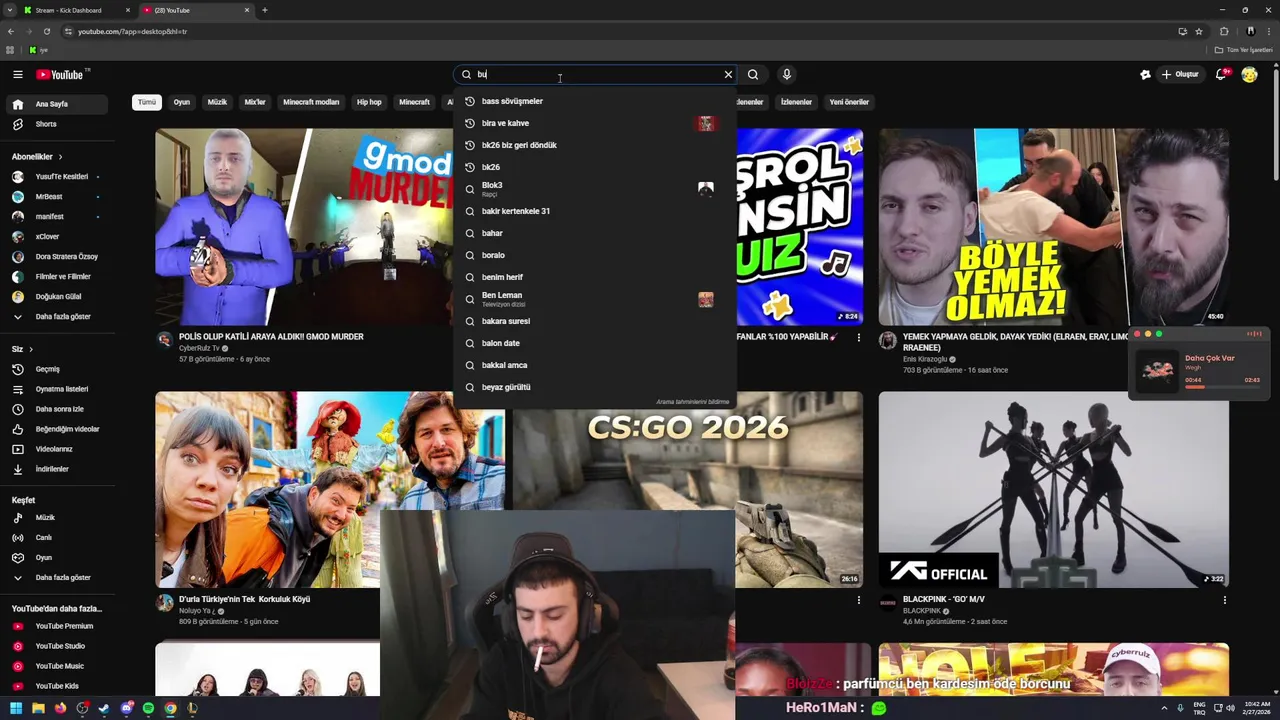The height and width of the screenshot is (720, 1280).
Task: Select suggestion 'bira ve kahve'
Action: [x=594, y=123]
